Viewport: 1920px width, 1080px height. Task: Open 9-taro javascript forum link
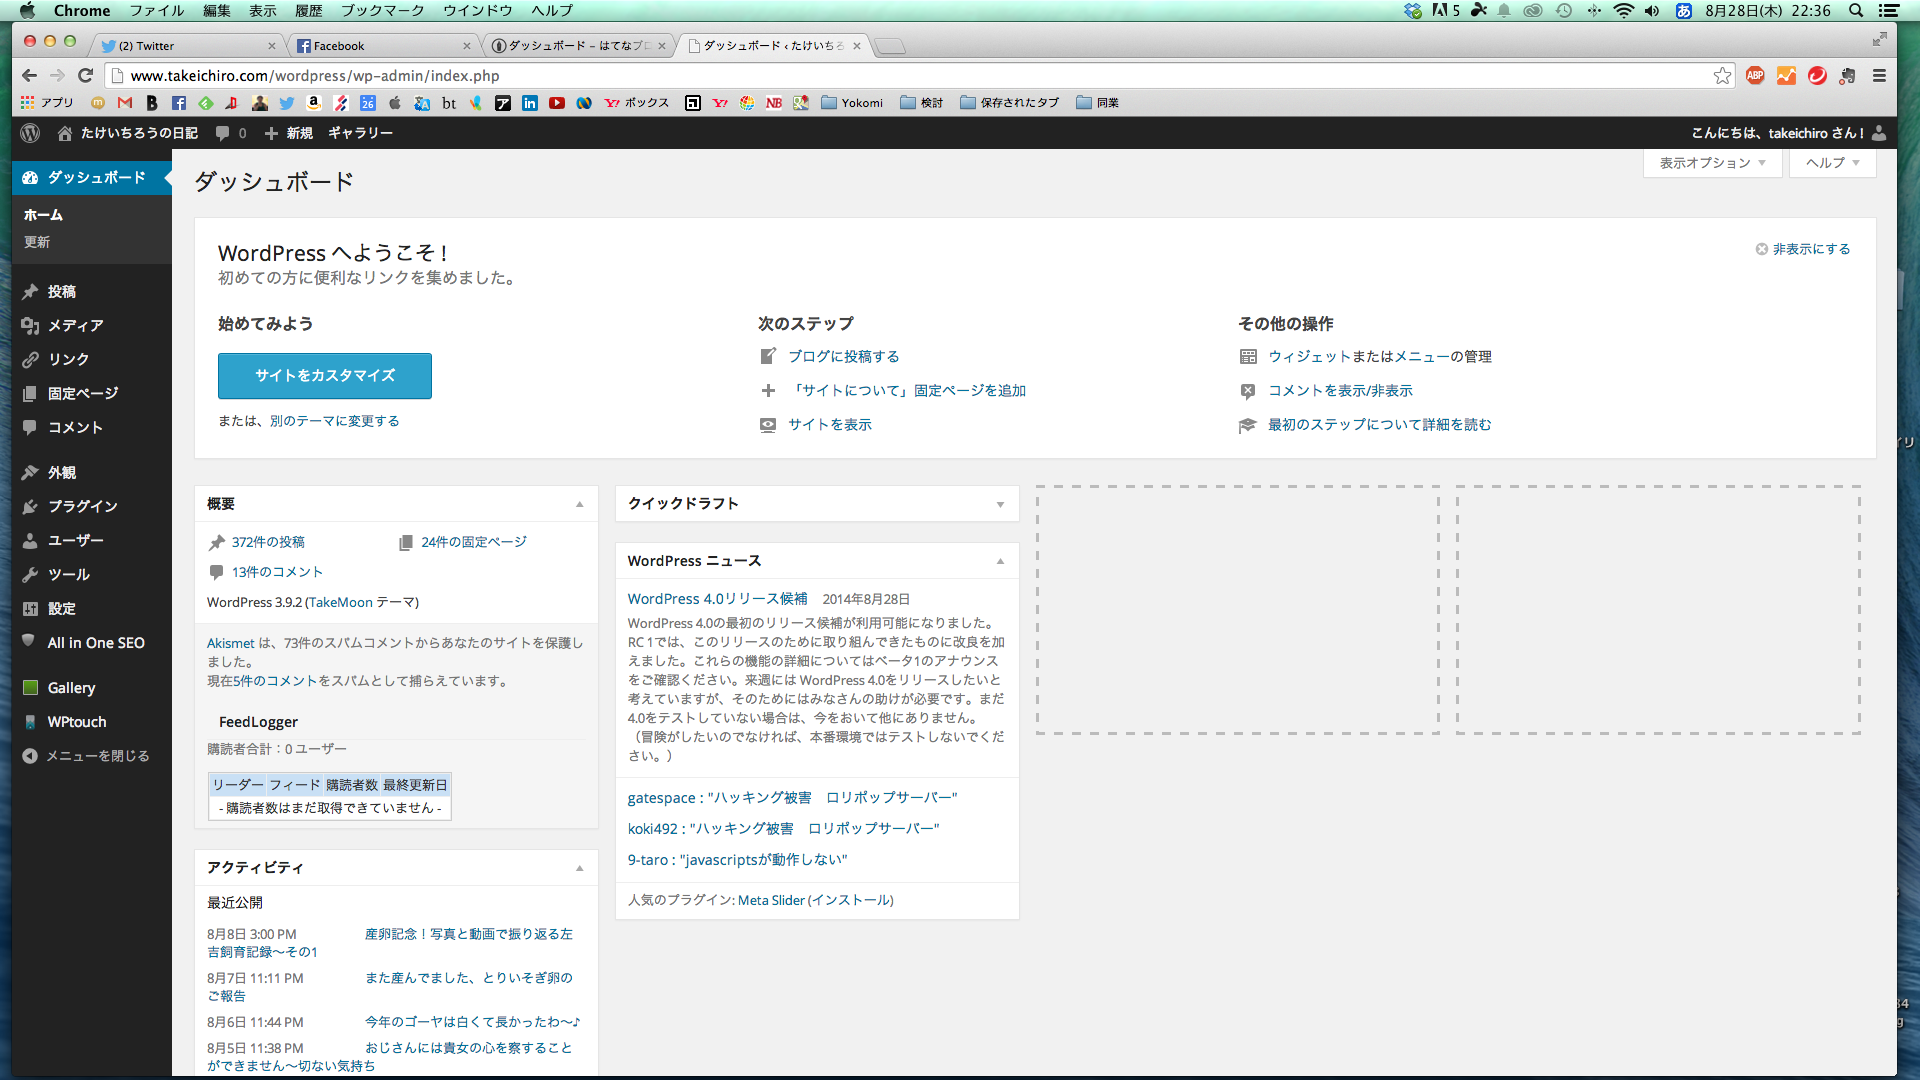pos(737,860)
